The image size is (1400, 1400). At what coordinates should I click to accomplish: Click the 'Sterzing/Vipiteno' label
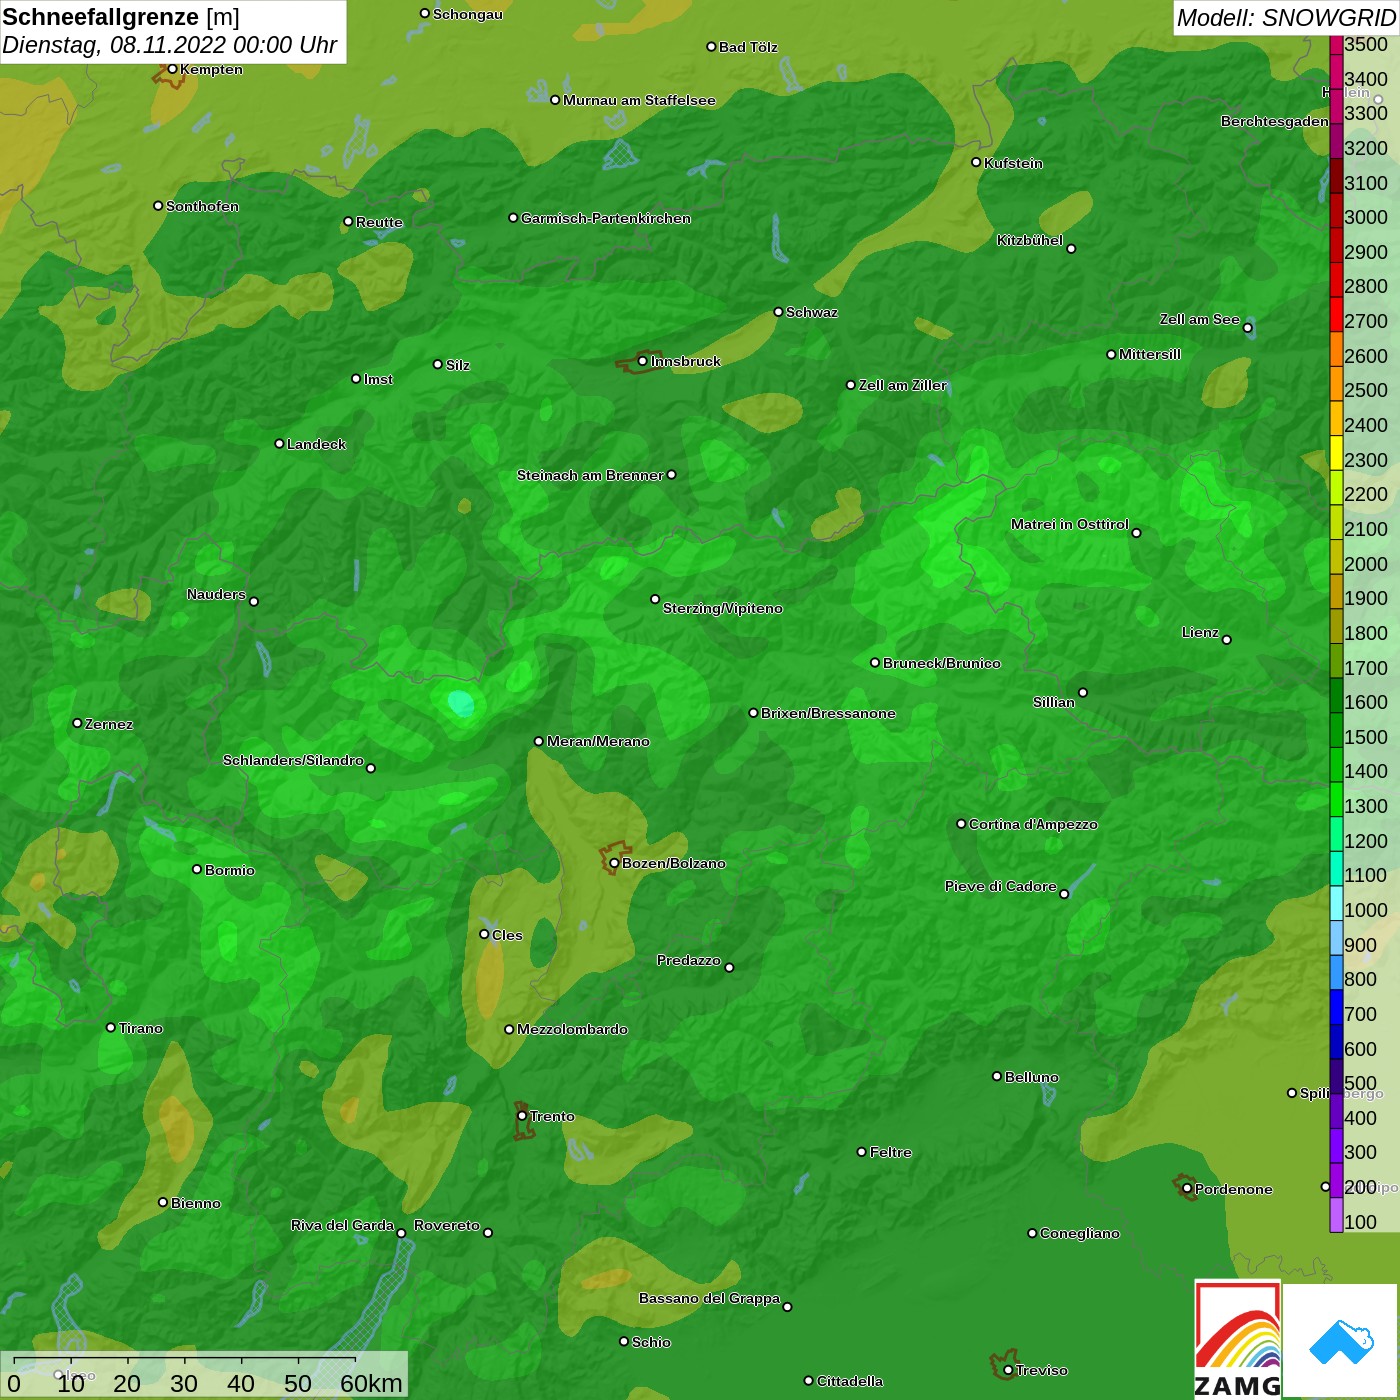723,608
